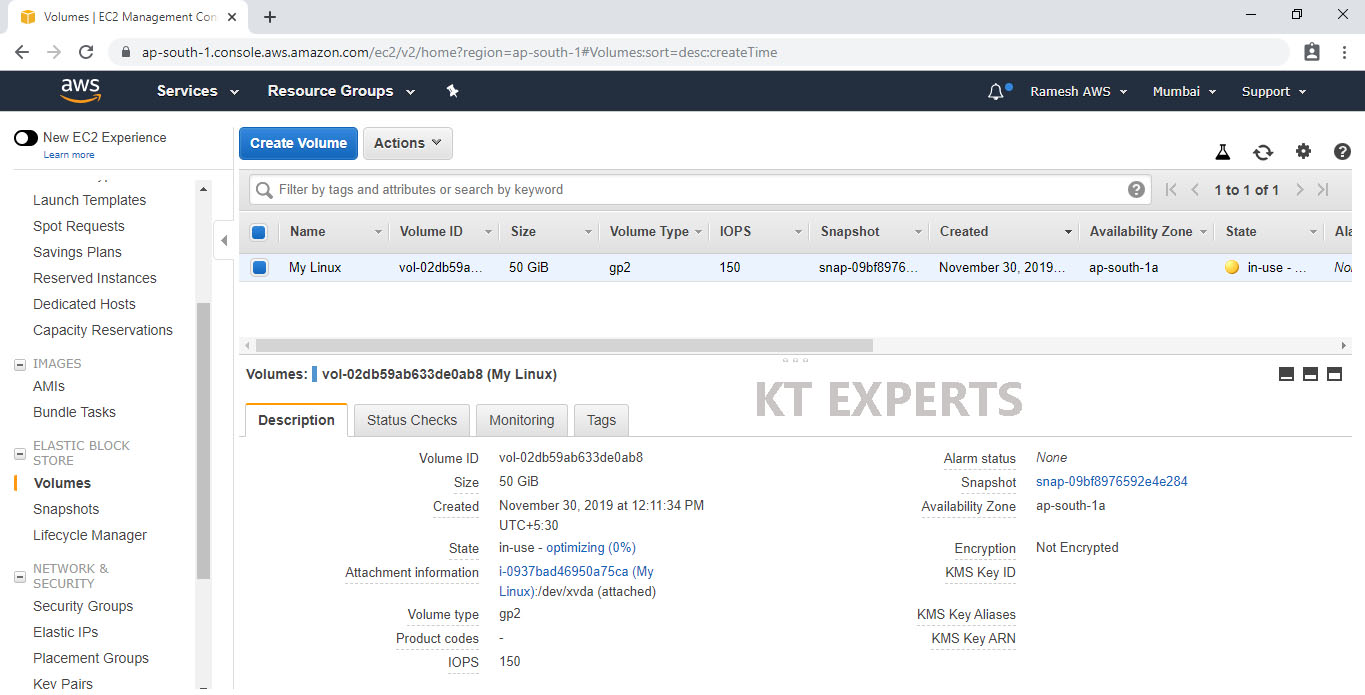
Task: Go to last page of results
Action: click(x=1323, y=190)
